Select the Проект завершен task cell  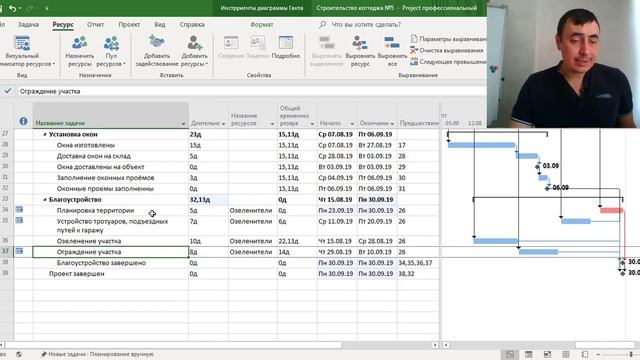pyautogui.click(x=111, y=273)
